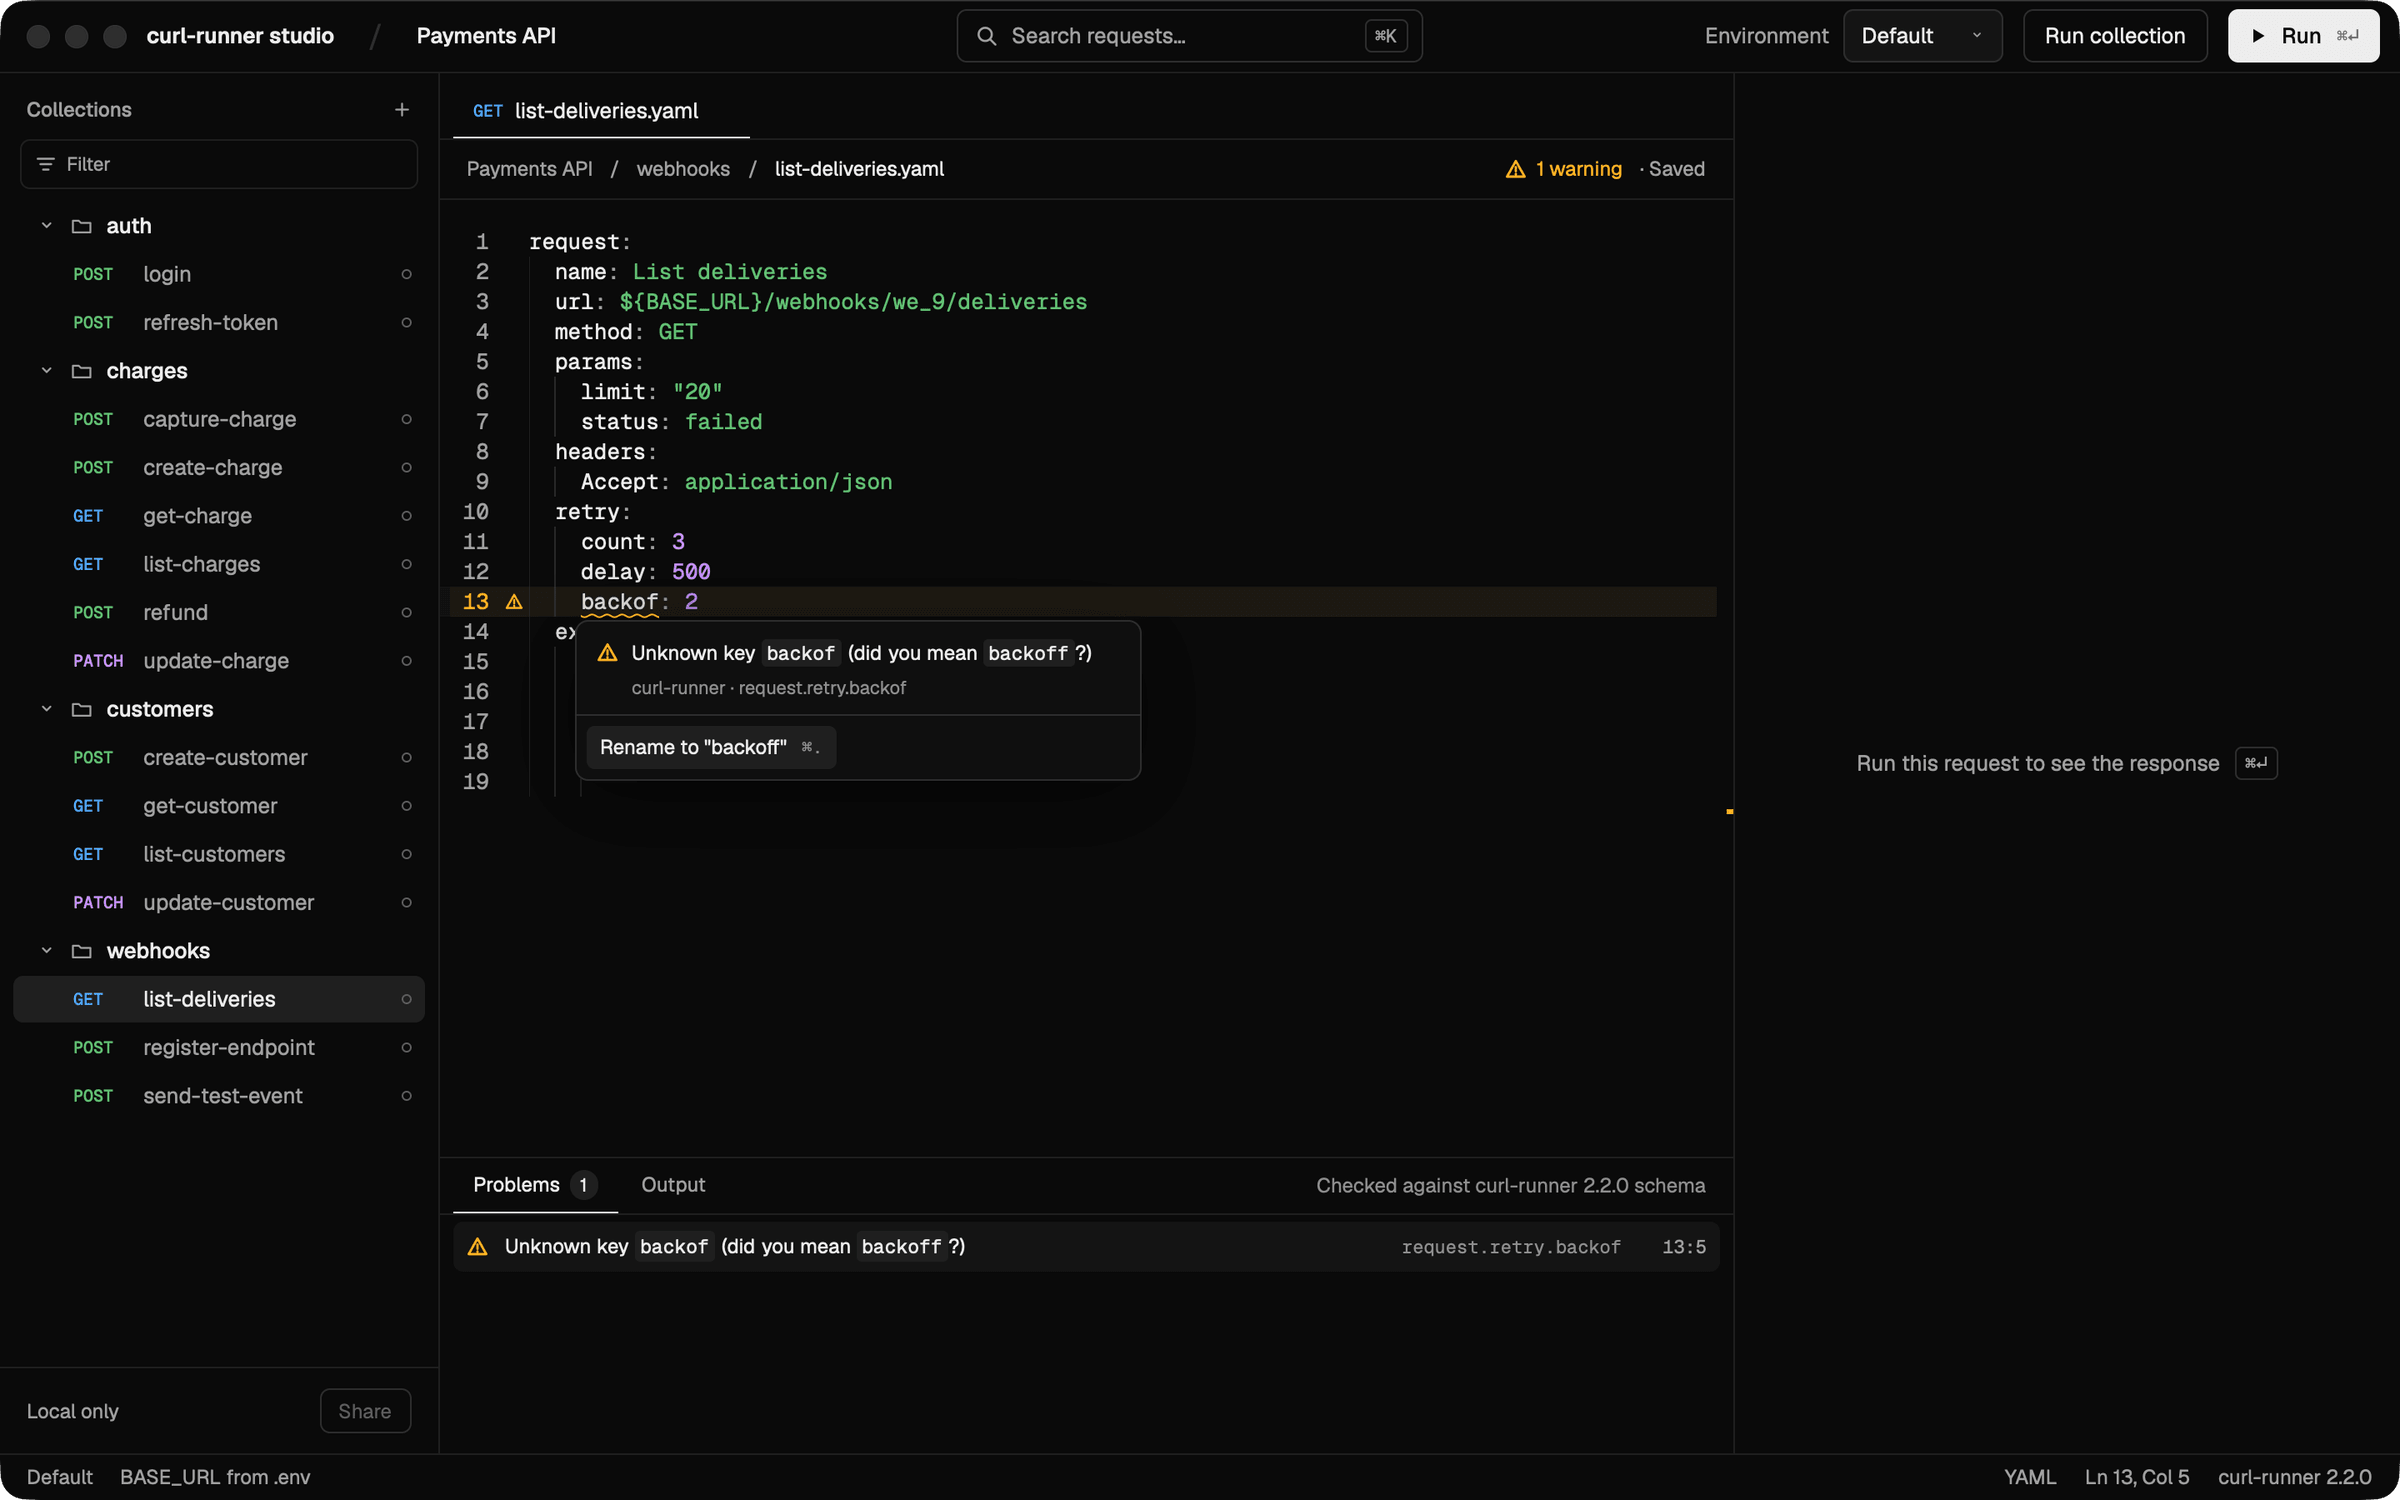Click the Run button
Screen dimensions: 2400x1500
2303,36
